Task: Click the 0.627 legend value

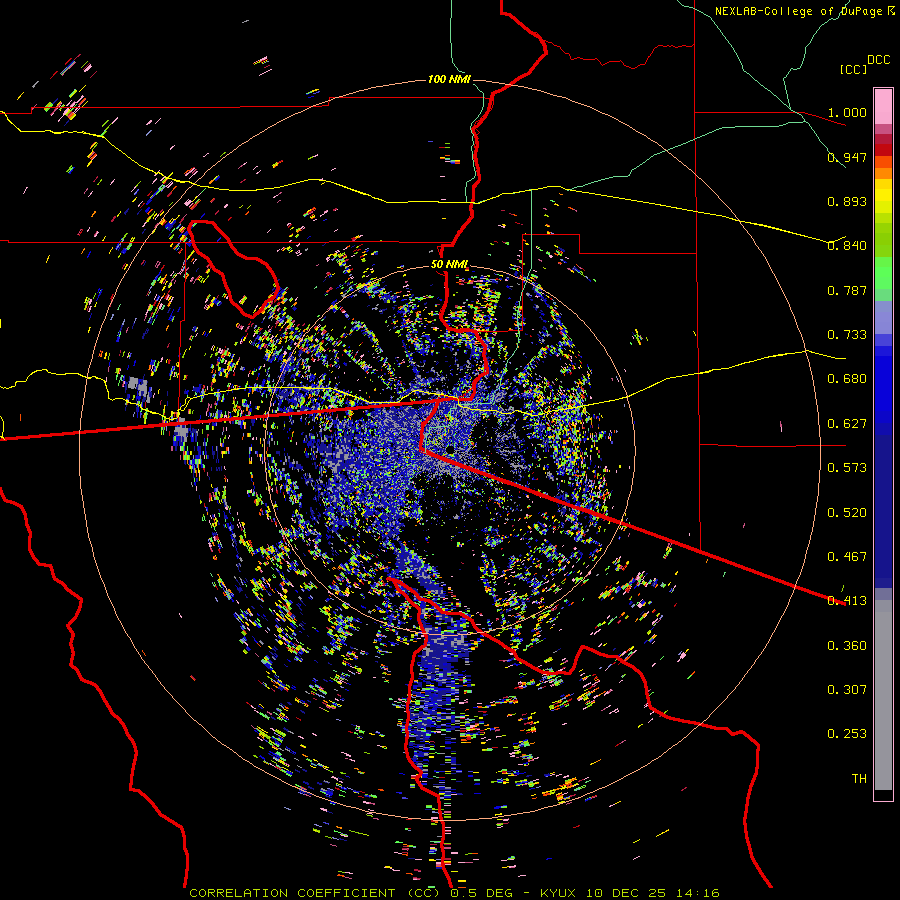Action: [847, 424]
